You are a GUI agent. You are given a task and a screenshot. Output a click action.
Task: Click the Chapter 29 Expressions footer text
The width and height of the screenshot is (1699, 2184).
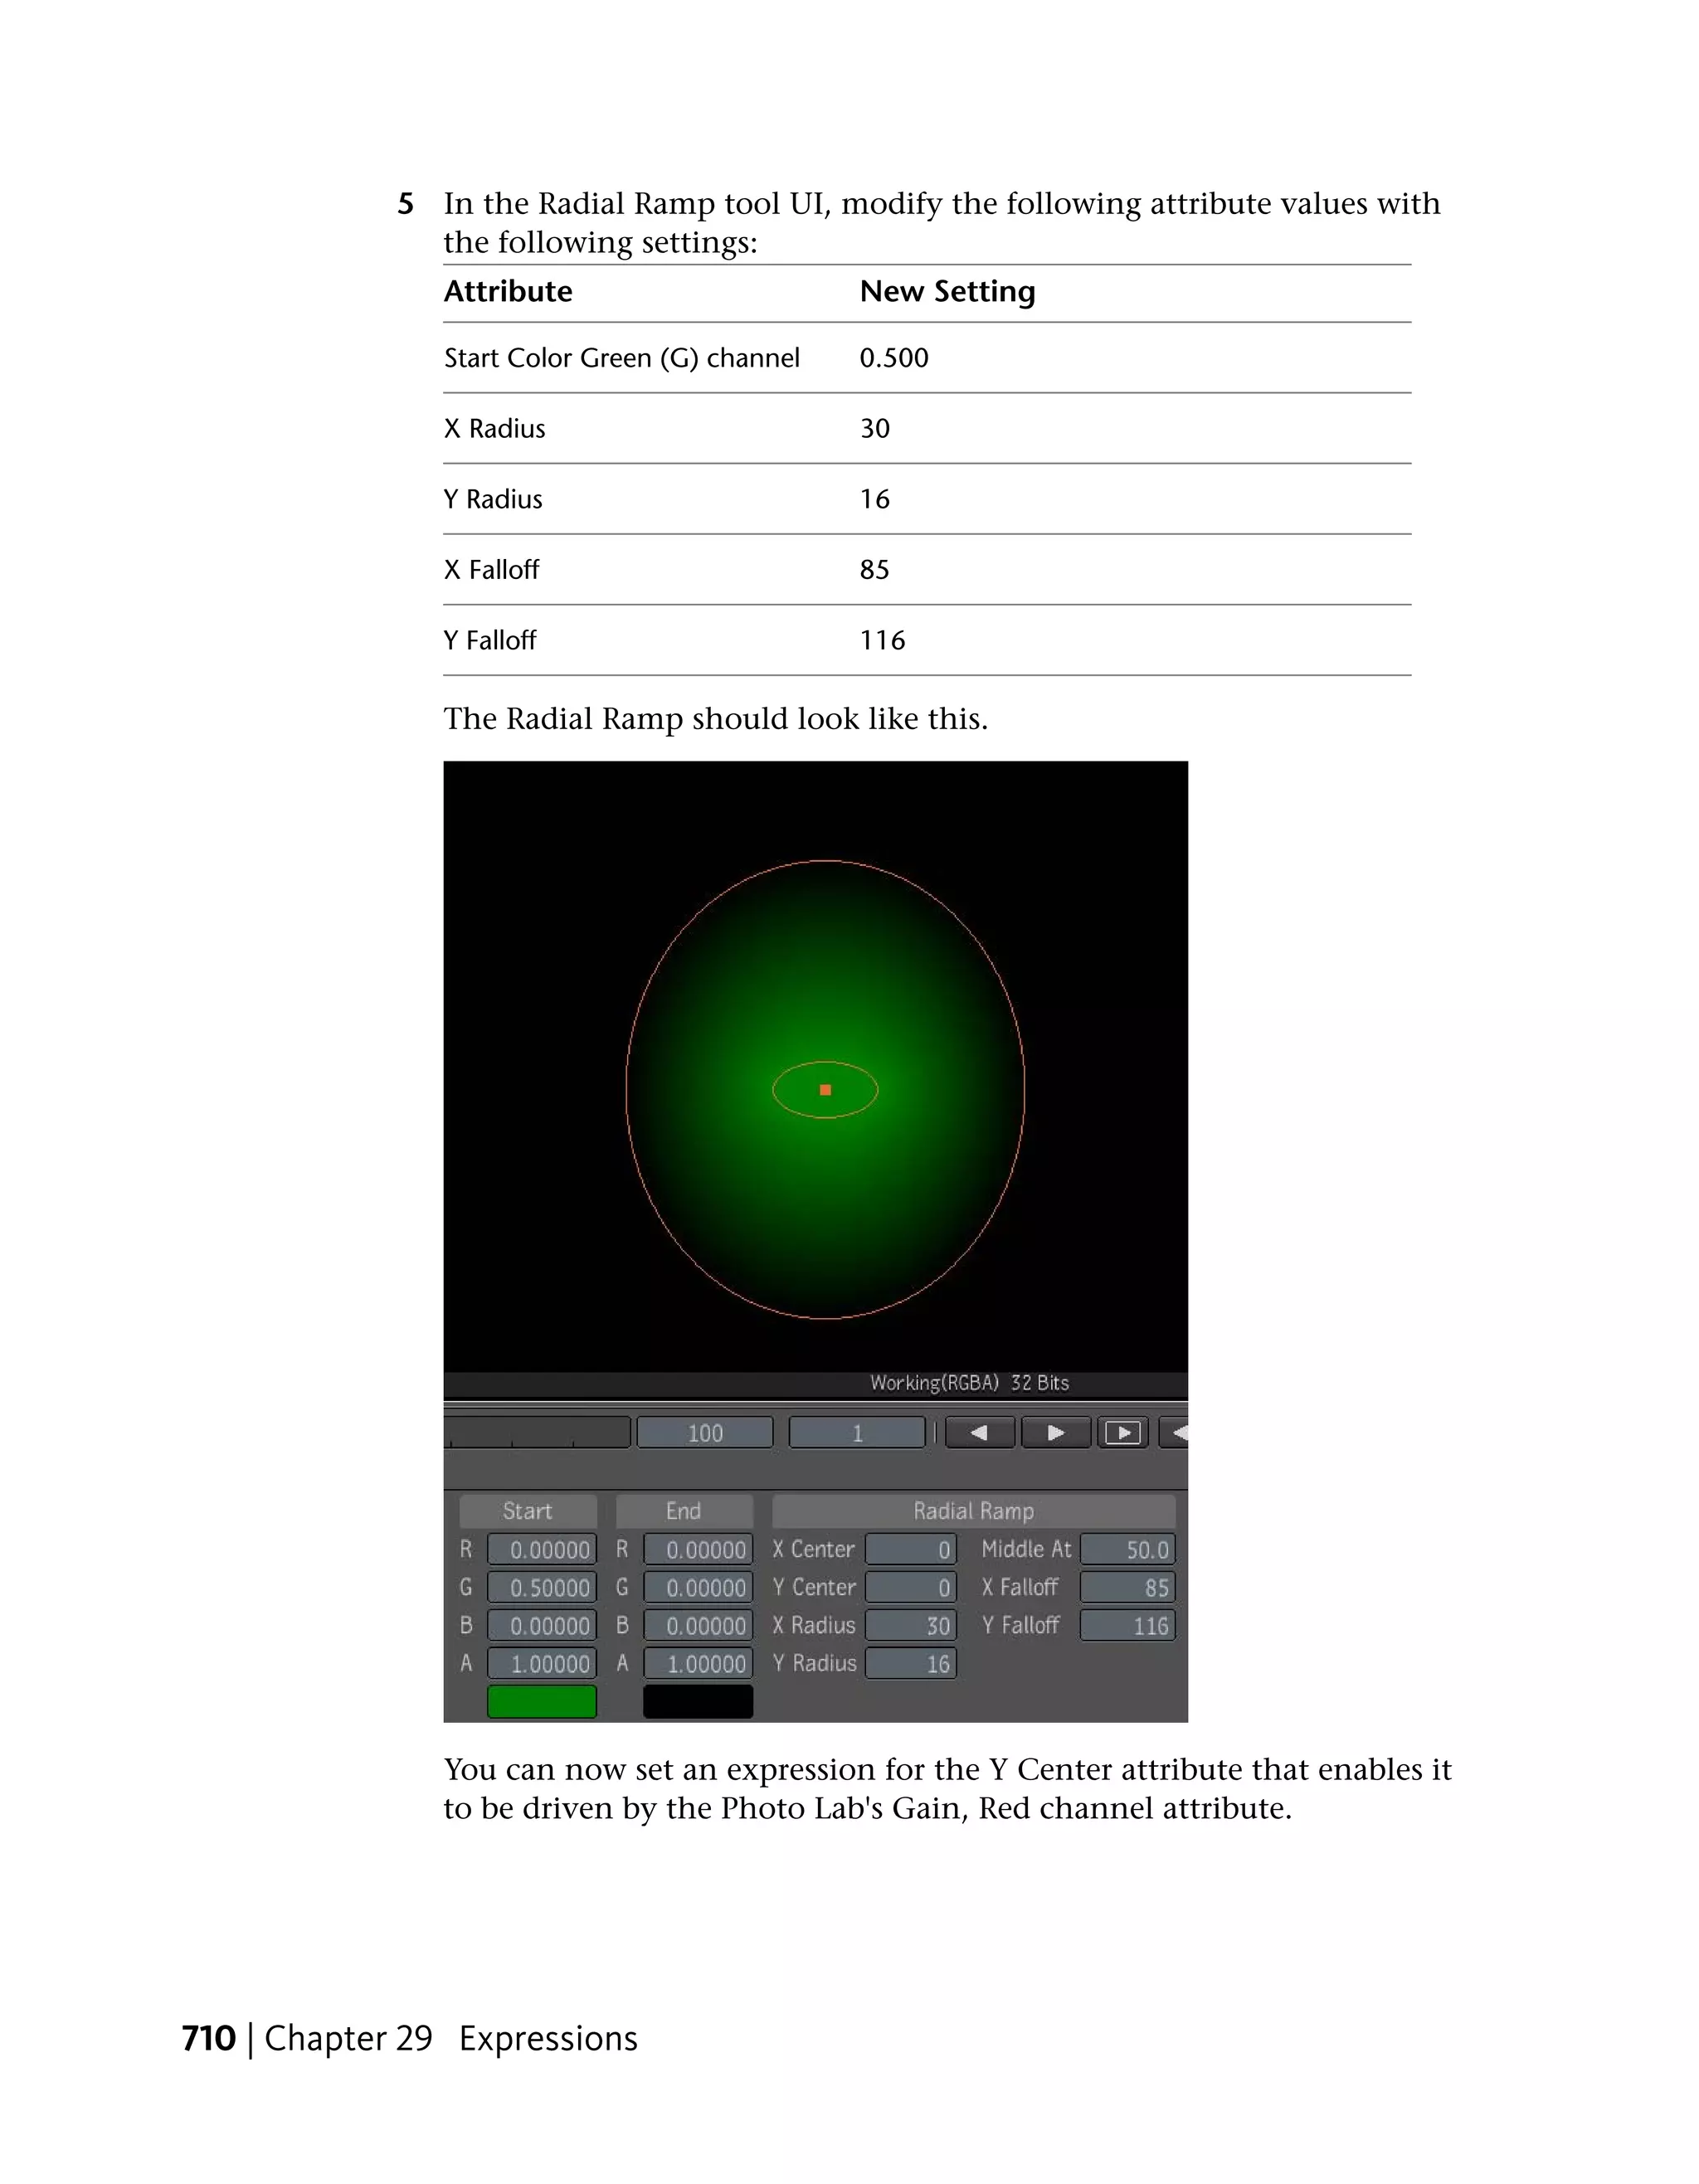click(x=450, y=2038)
